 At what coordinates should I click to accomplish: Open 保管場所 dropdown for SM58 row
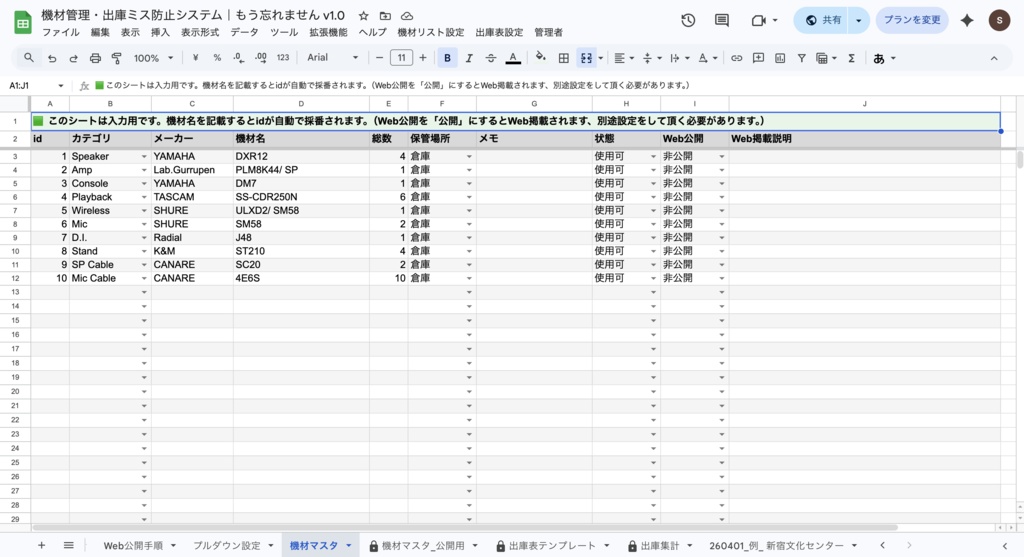469,224
